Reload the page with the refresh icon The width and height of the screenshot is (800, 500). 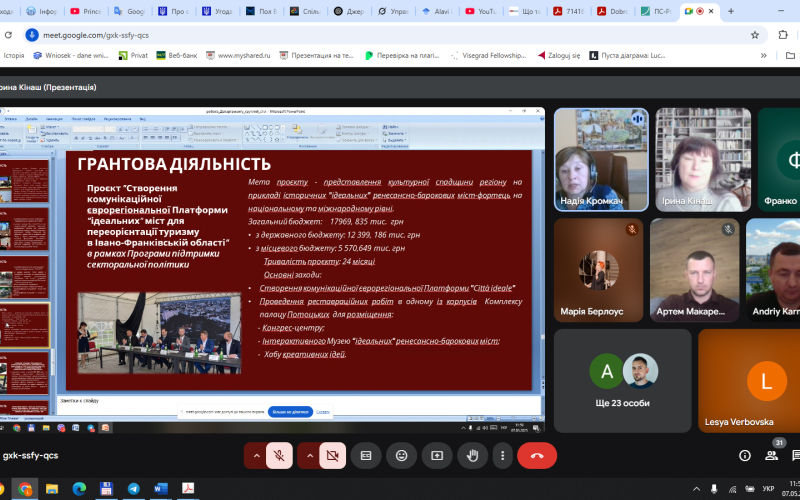click(8, 35)
